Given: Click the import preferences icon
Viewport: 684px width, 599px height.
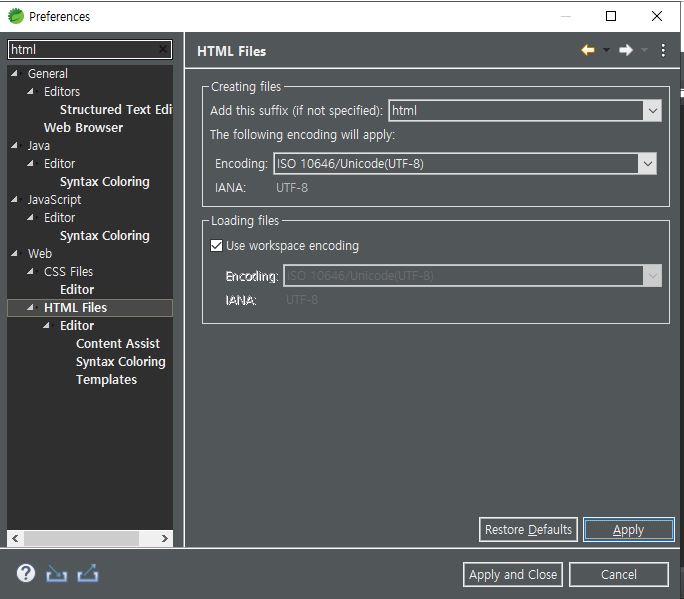Looking at the screenshot, I should pos(57,573).
